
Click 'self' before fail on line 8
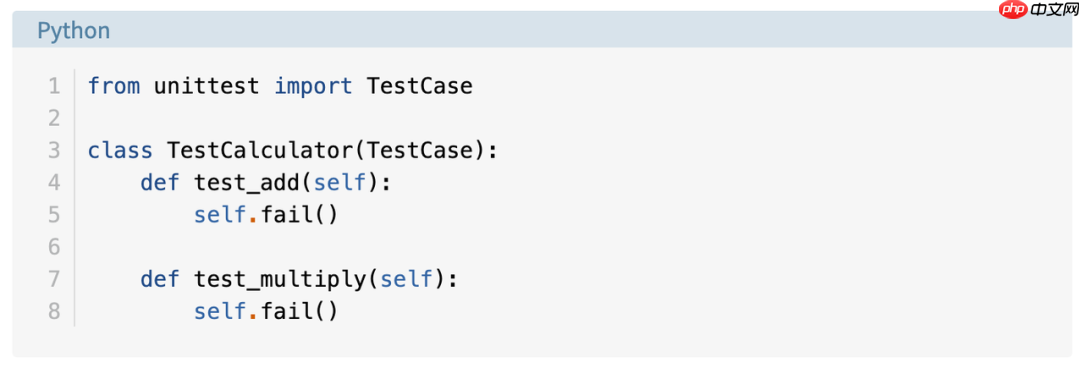point(220,311)
